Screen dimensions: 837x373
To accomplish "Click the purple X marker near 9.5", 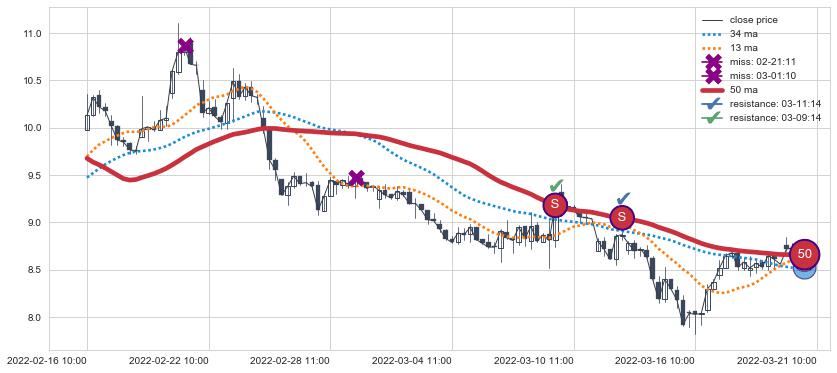I will [x=357, y=178].
